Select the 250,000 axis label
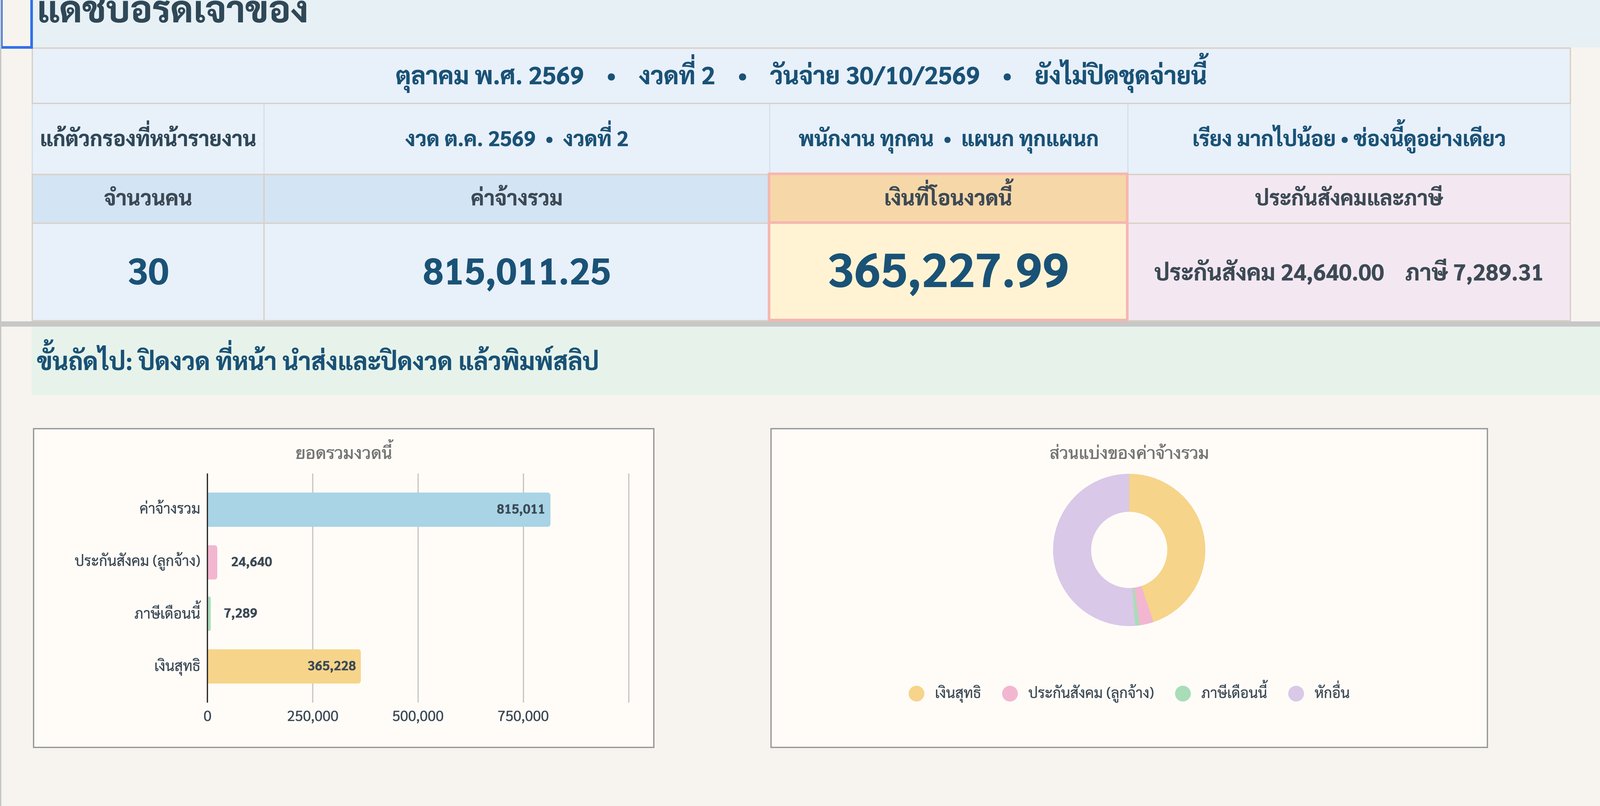The width and height of the screenshot is (1600, 806). [313, 716]
